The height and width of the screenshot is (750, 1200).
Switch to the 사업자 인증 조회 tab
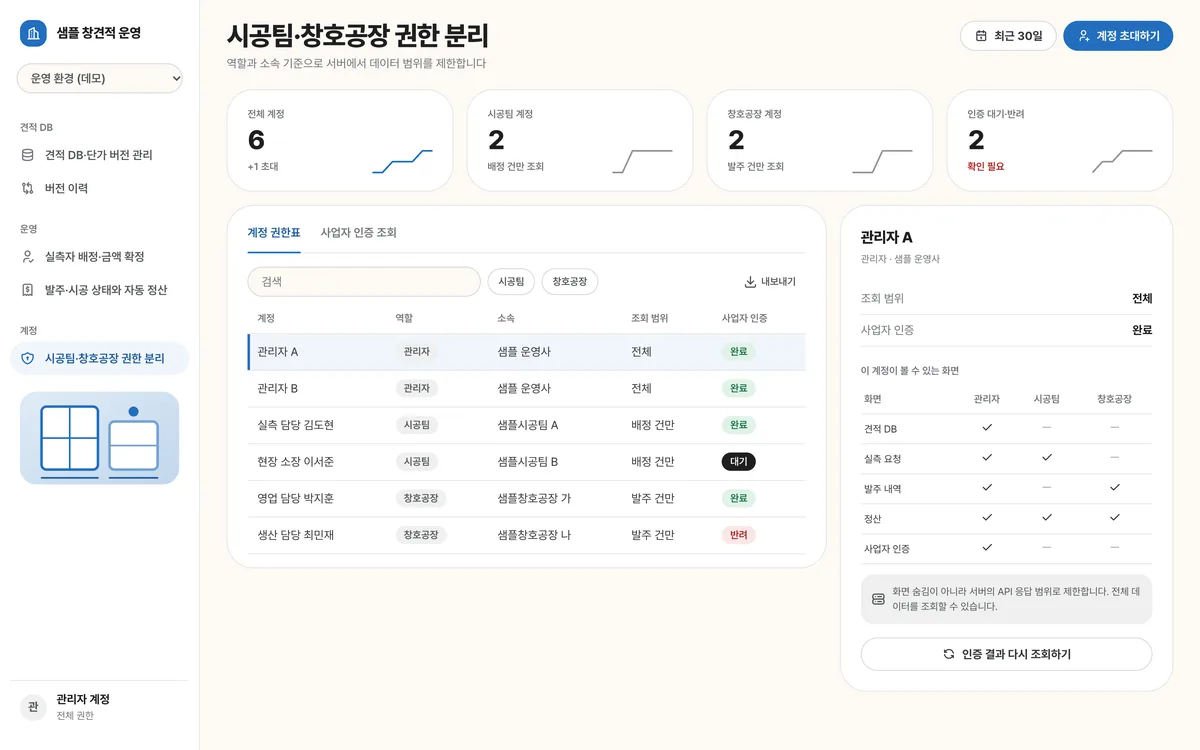[x=359, y=232]
